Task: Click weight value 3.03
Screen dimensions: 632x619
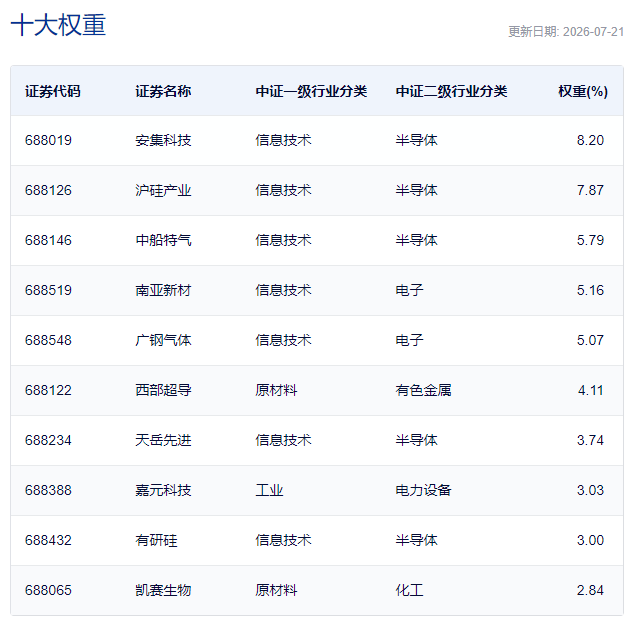Action: (590, 490)
